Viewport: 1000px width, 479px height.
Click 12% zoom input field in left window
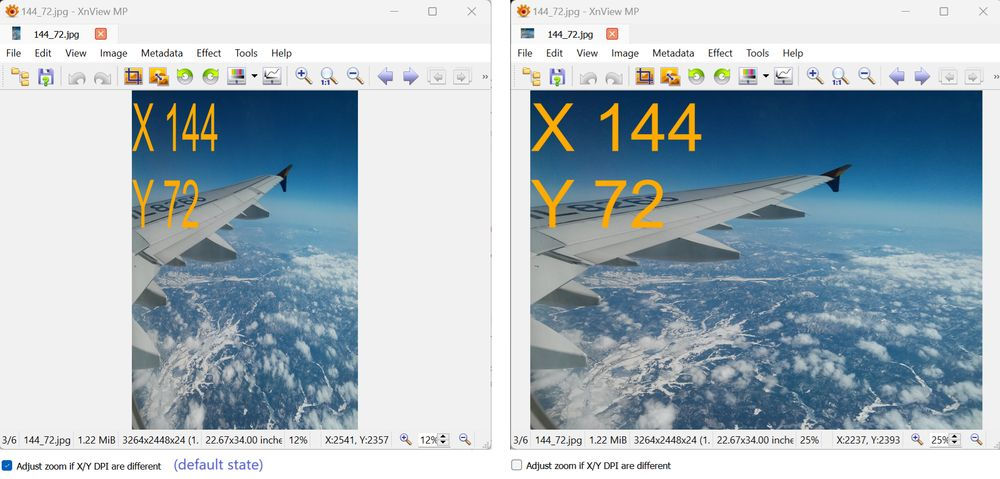pos(428,439)
